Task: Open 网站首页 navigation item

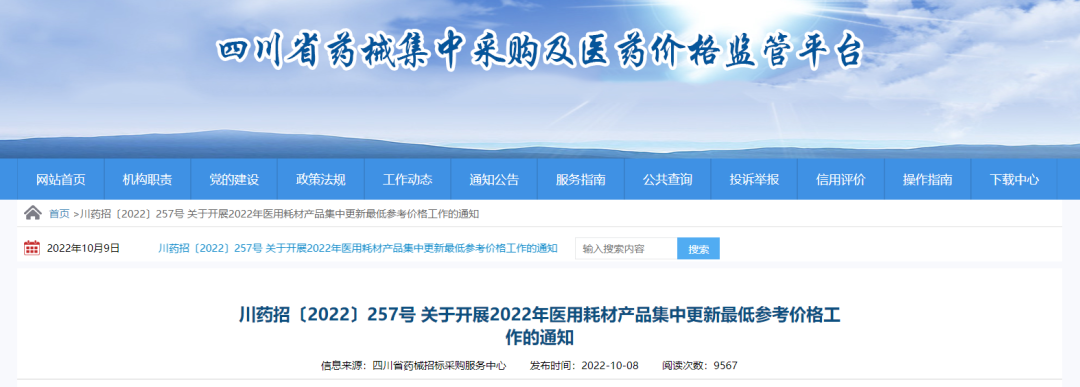Action: tap(61, 180)
